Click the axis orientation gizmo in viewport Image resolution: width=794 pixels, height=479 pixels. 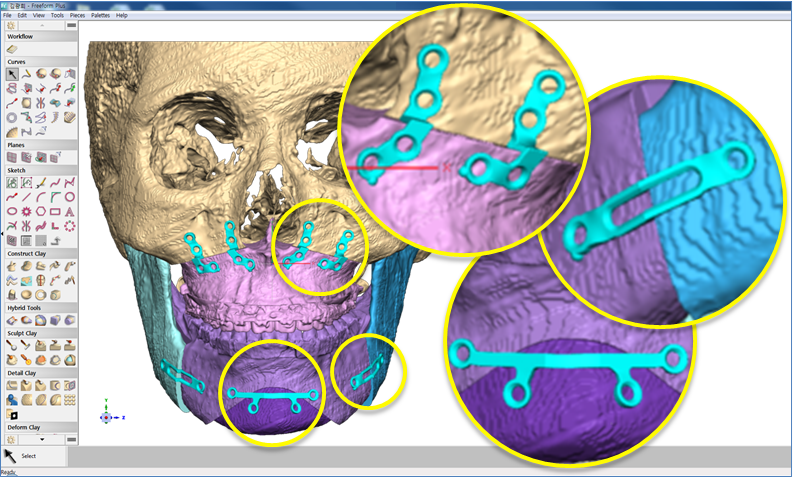coord(107,416)
